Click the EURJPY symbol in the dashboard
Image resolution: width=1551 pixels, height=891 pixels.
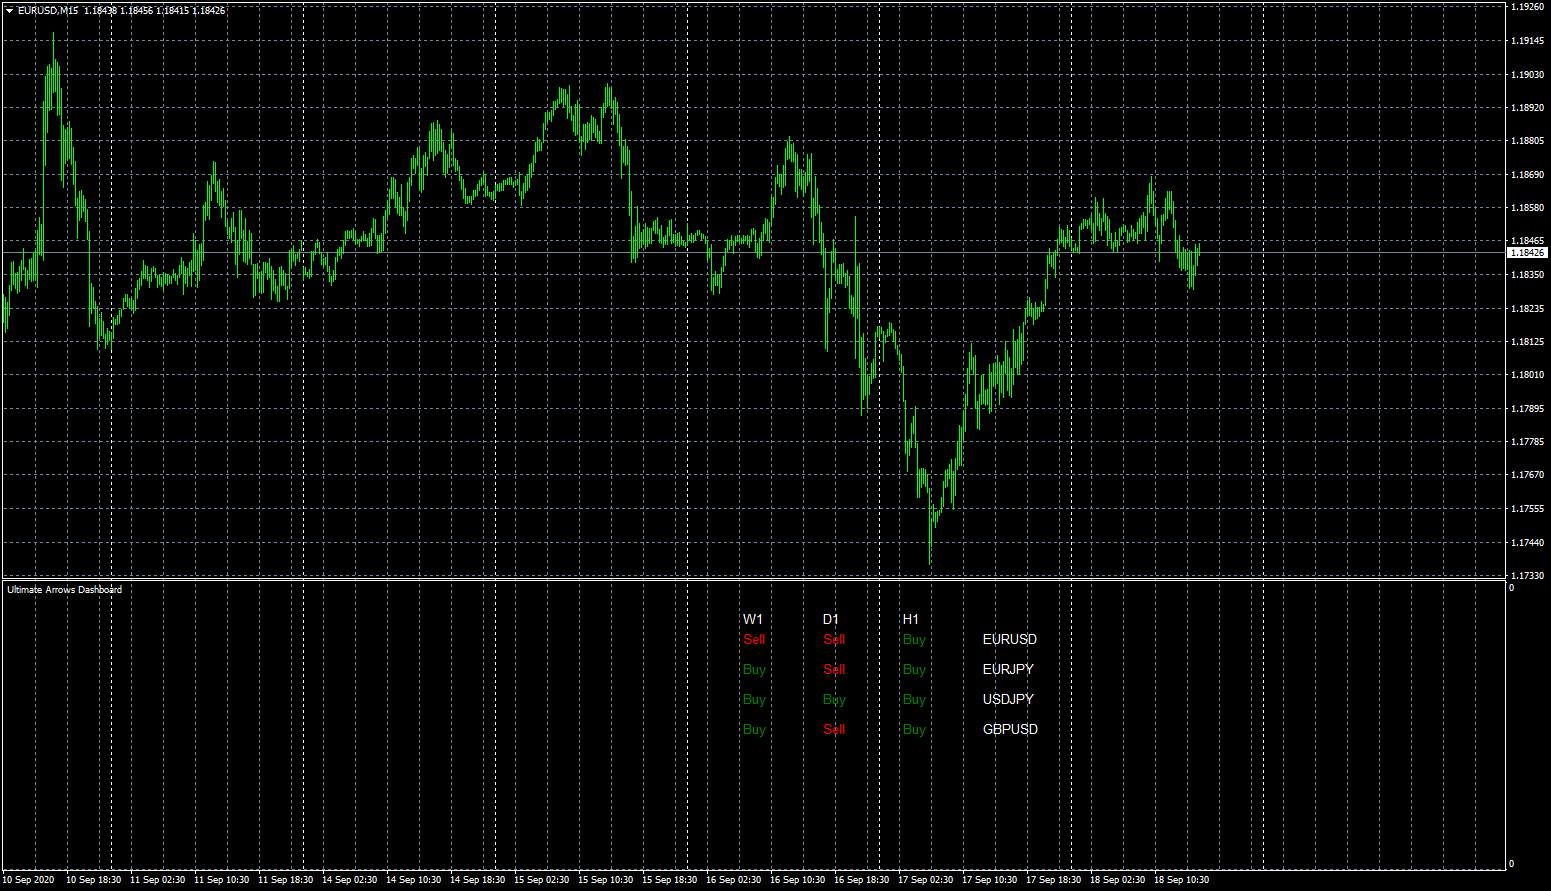[1009, 669]
